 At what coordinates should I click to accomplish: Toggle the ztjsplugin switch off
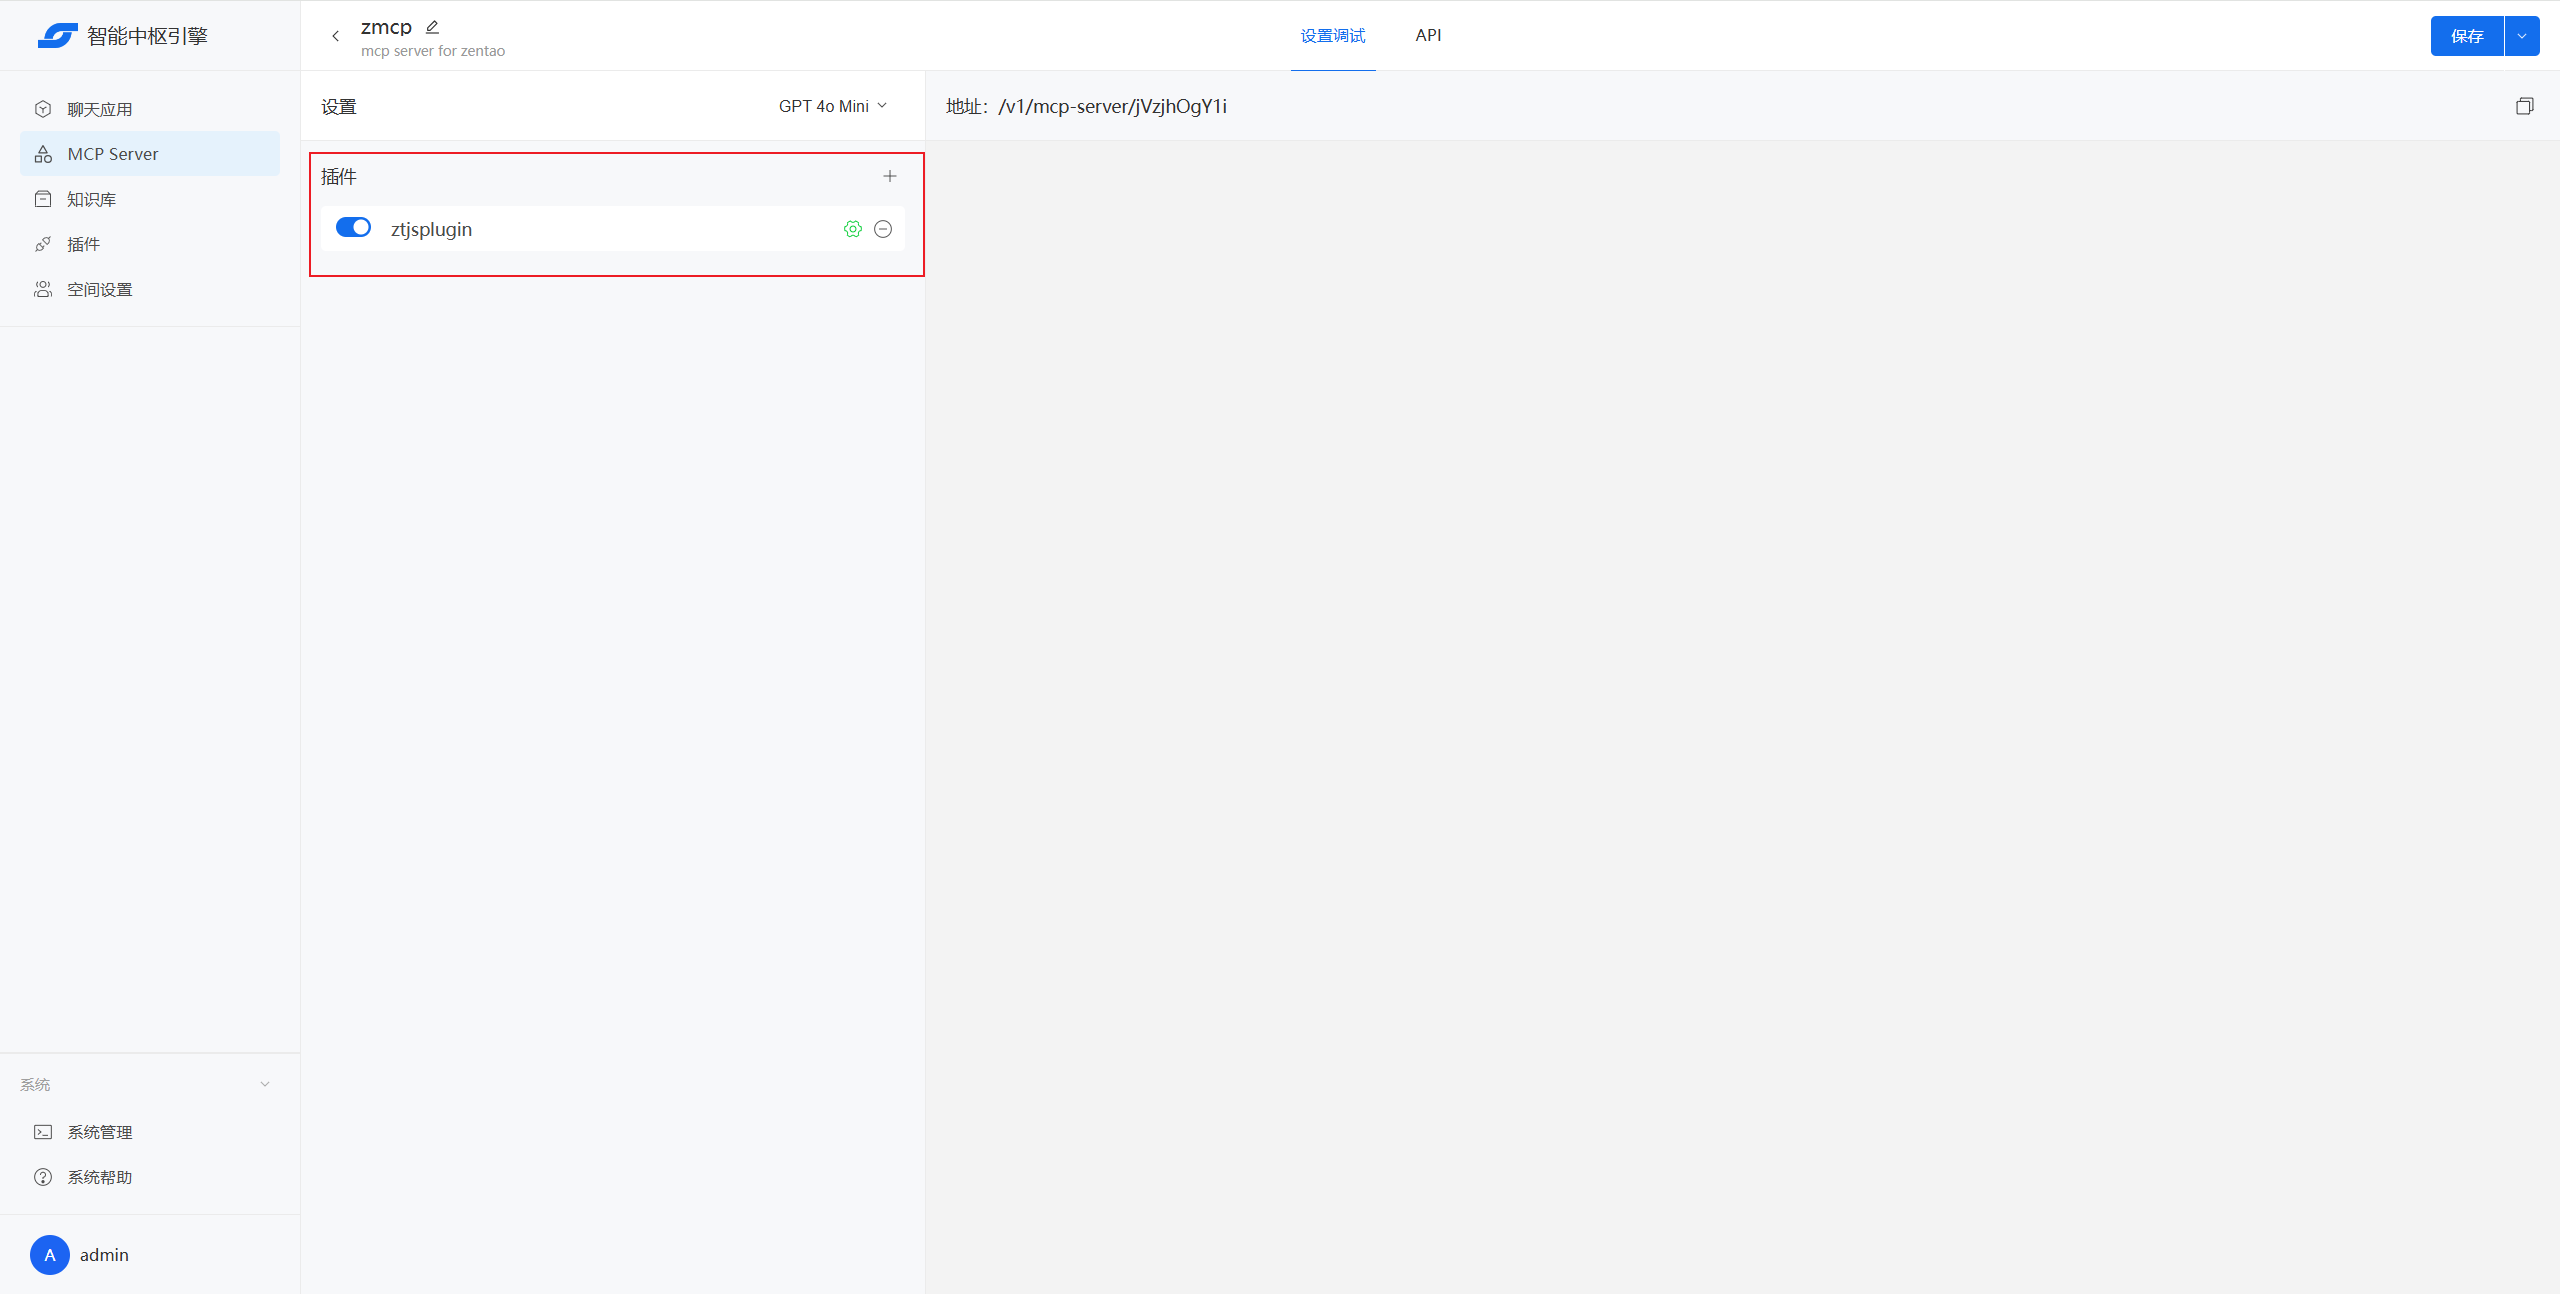pos(353,228)
